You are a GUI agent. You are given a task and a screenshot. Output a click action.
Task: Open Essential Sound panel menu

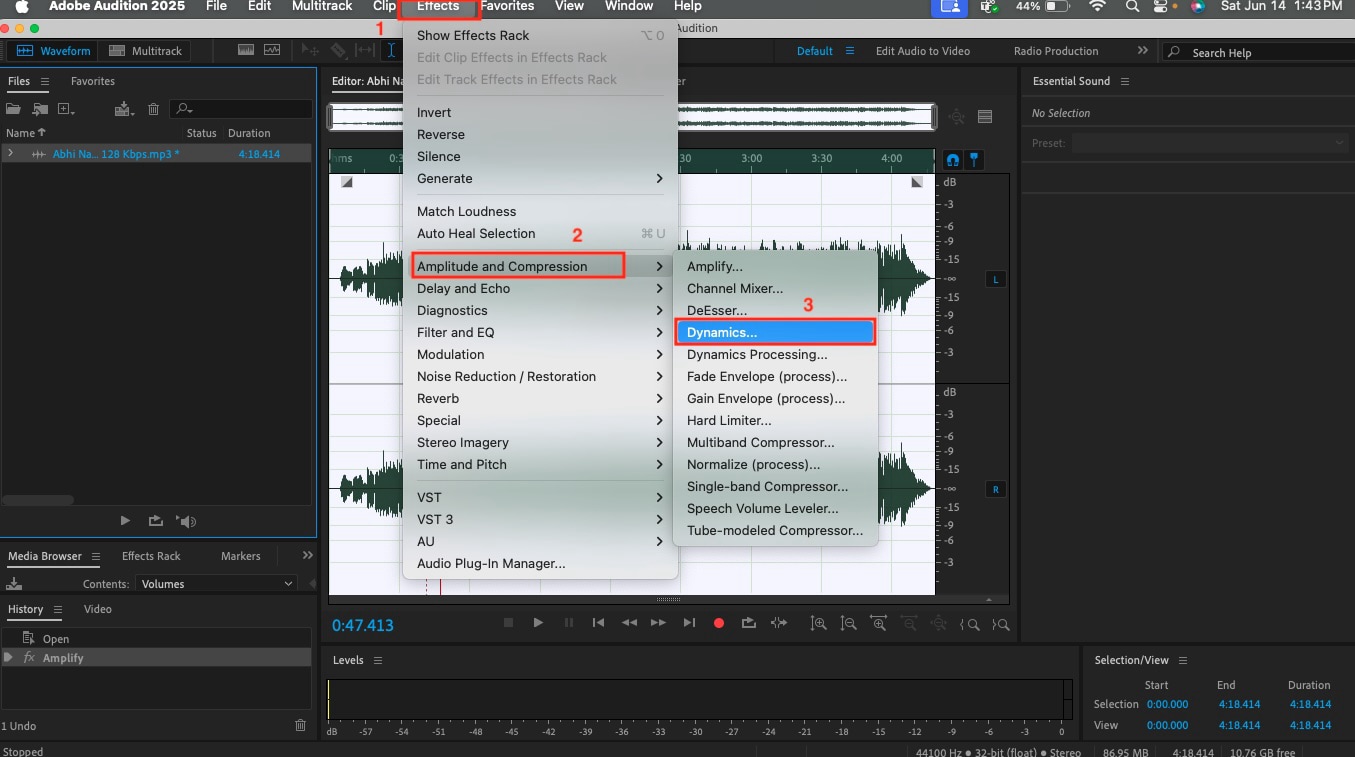[1125, 81]
